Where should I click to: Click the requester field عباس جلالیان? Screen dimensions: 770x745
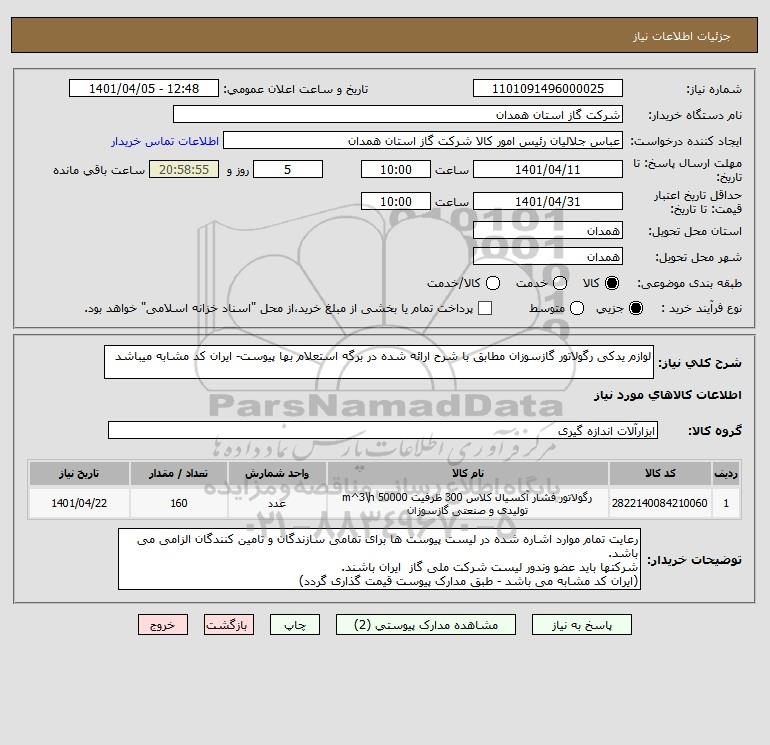(x=423, y=140)
